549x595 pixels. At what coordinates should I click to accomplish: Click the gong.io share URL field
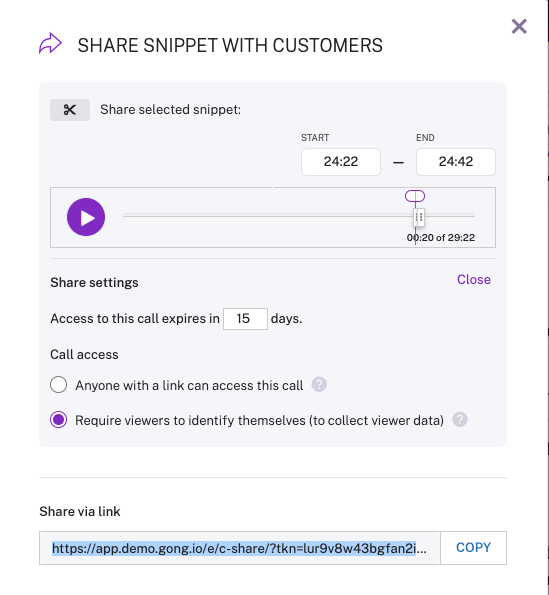click(x=240, y=548)
